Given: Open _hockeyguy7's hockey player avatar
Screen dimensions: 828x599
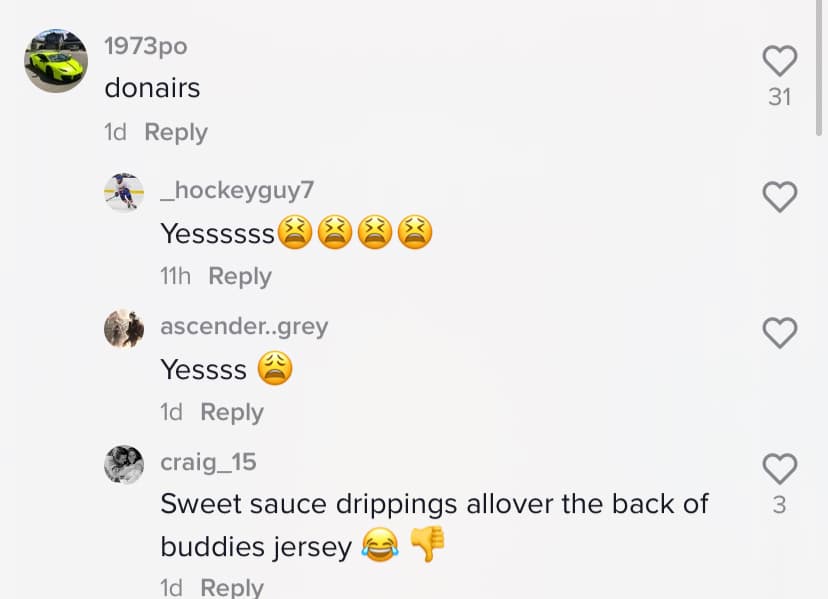Looking at the screenshot, I should pyautogui.click(x=124, y=192).
